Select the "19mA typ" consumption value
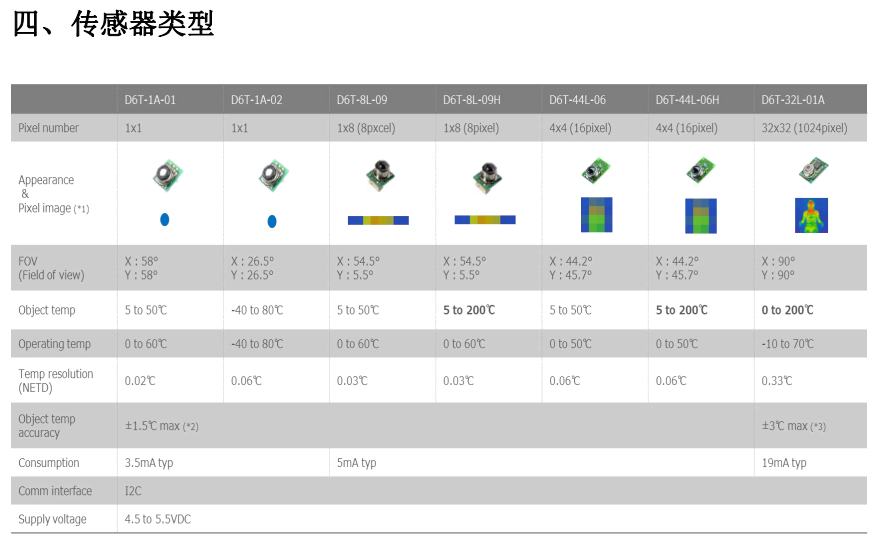 [784, 463]
